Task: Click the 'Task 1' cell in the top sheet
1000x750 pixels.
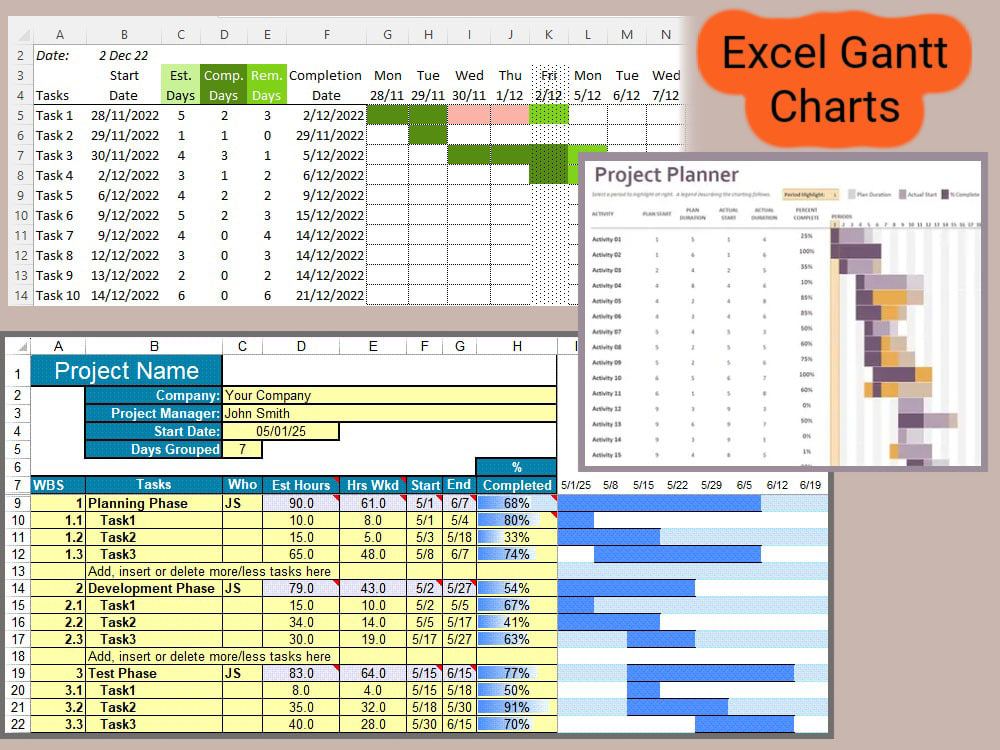Action: [55, 115]
